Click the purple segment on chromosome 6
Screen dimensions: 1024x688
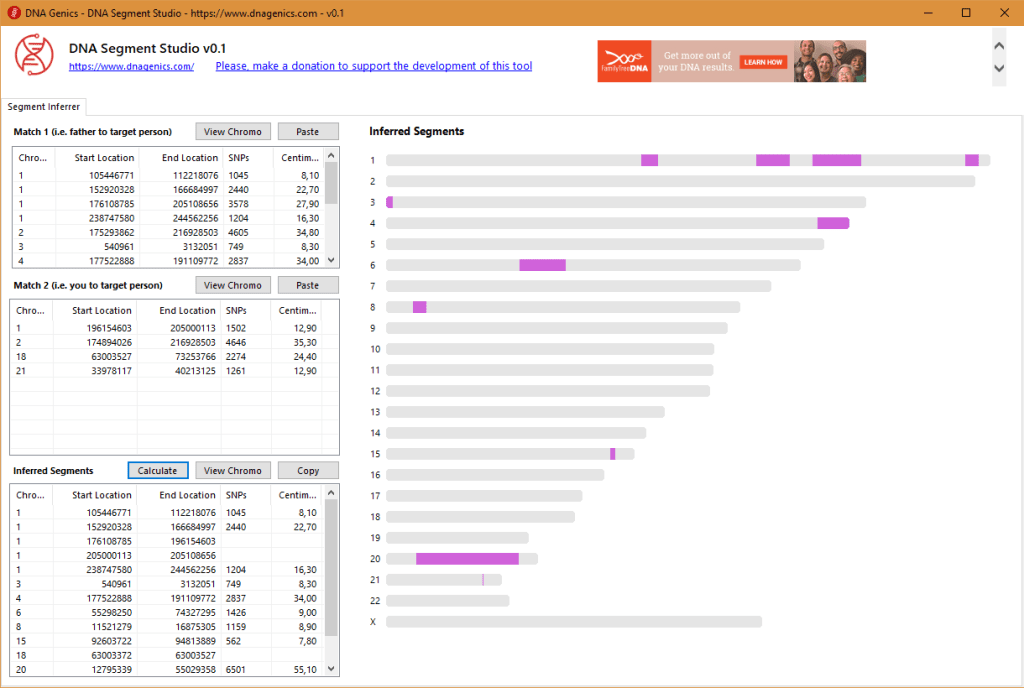pyautogui.click(x=542, y=265)
